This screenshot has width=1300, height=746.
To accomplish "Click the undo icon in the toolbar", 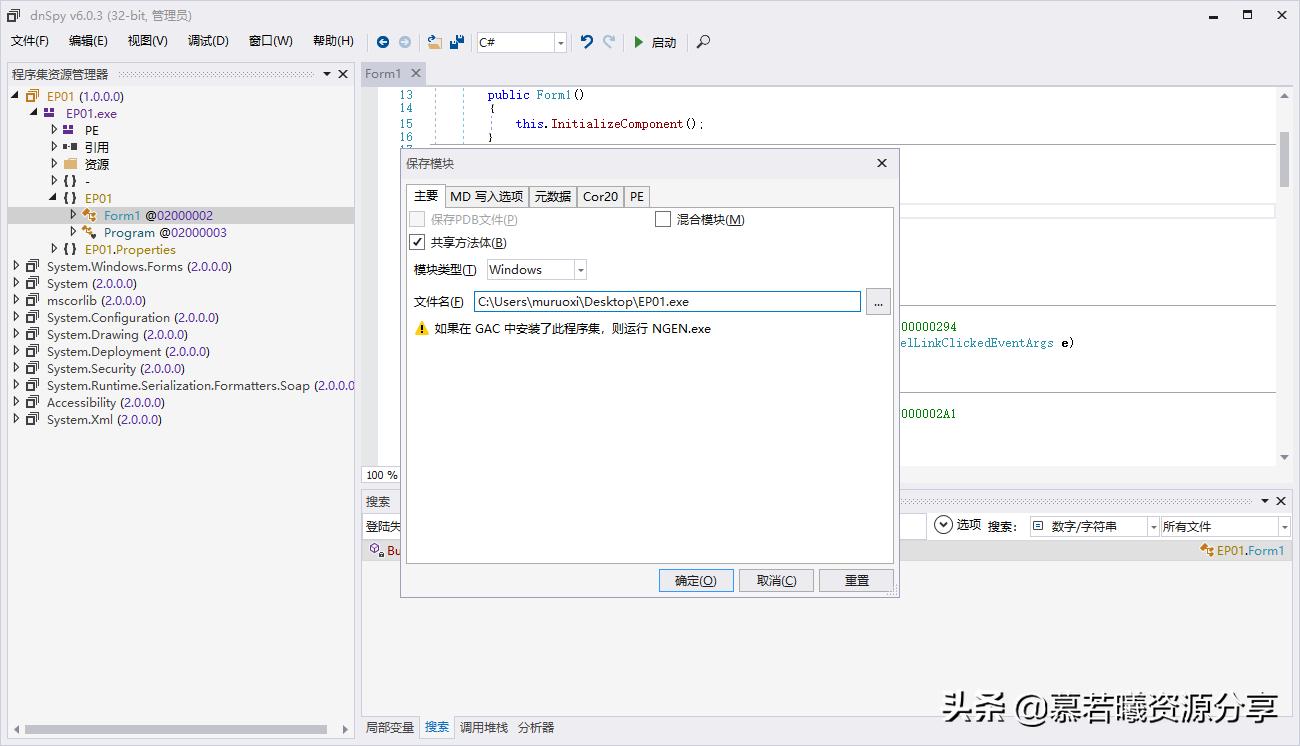I will pyautogui.click(x=586, y=42).
